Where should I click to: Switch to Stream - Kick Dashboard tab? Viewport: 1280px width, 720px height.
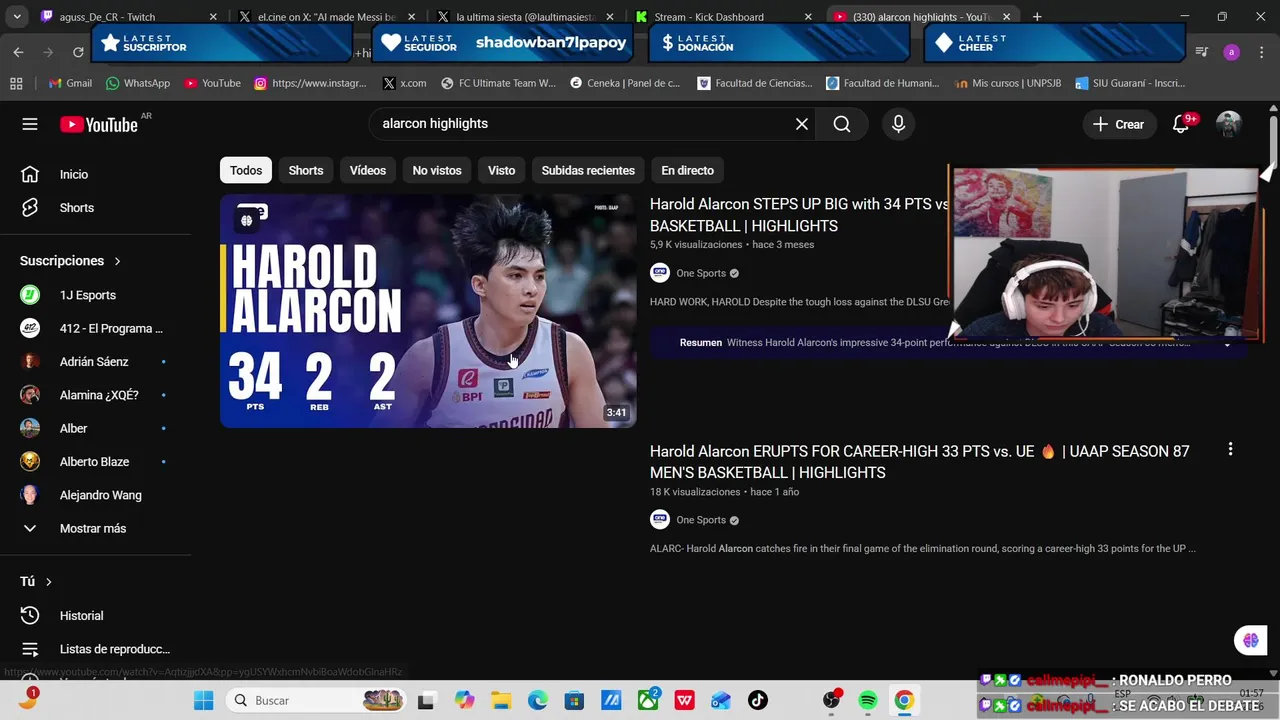click(720, 17)
